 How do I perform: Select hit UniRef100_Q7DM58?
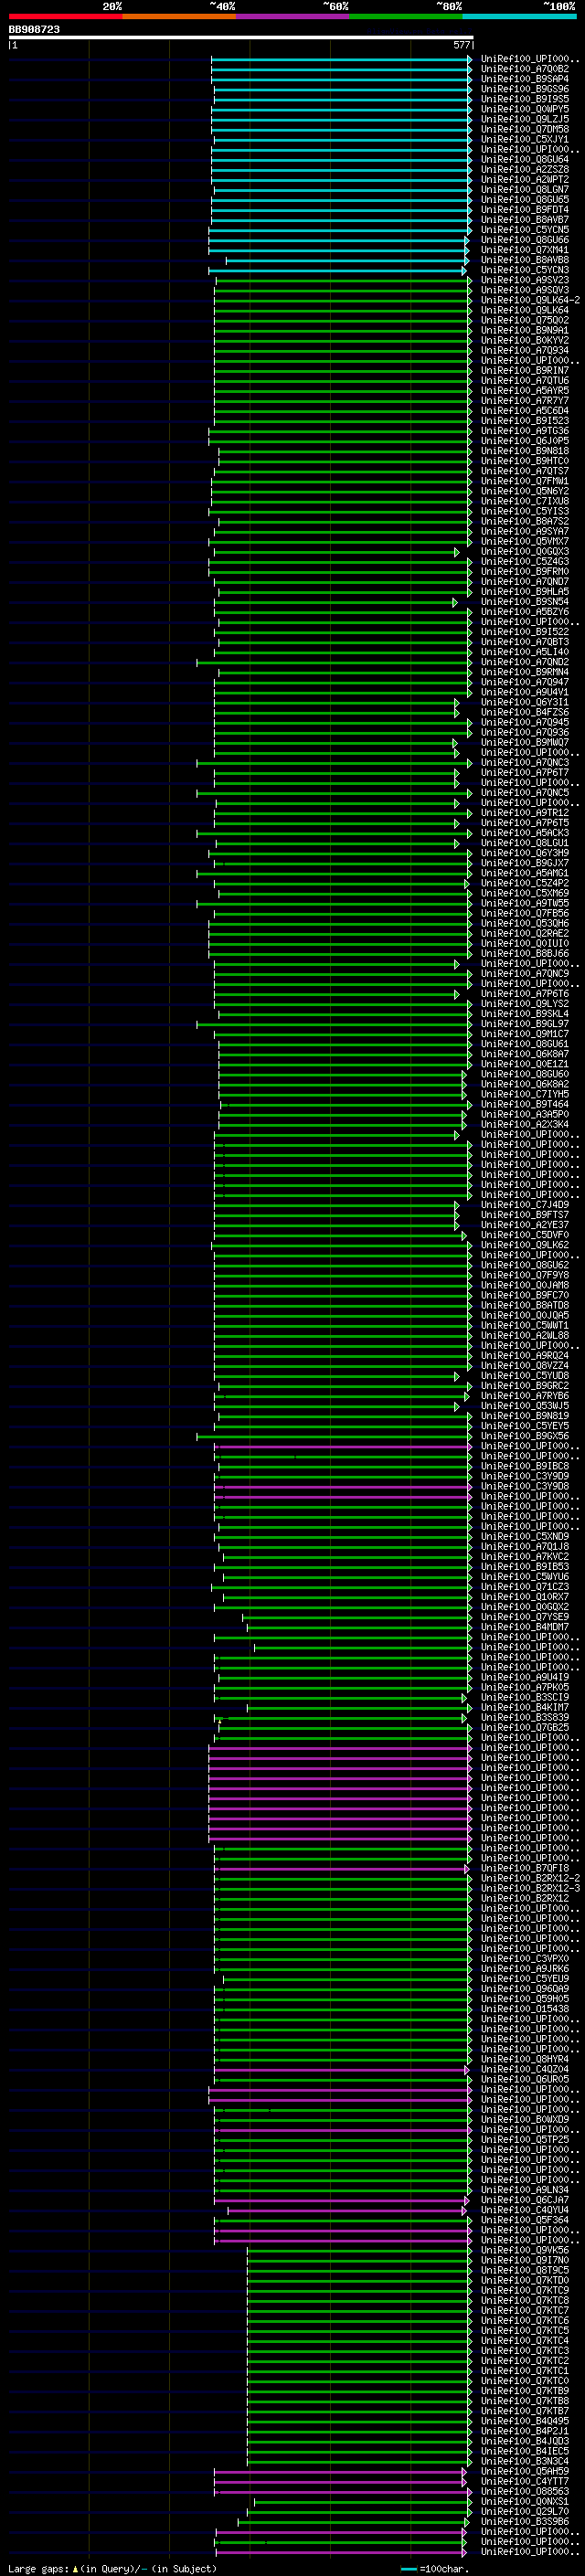(x=525, y=129)
